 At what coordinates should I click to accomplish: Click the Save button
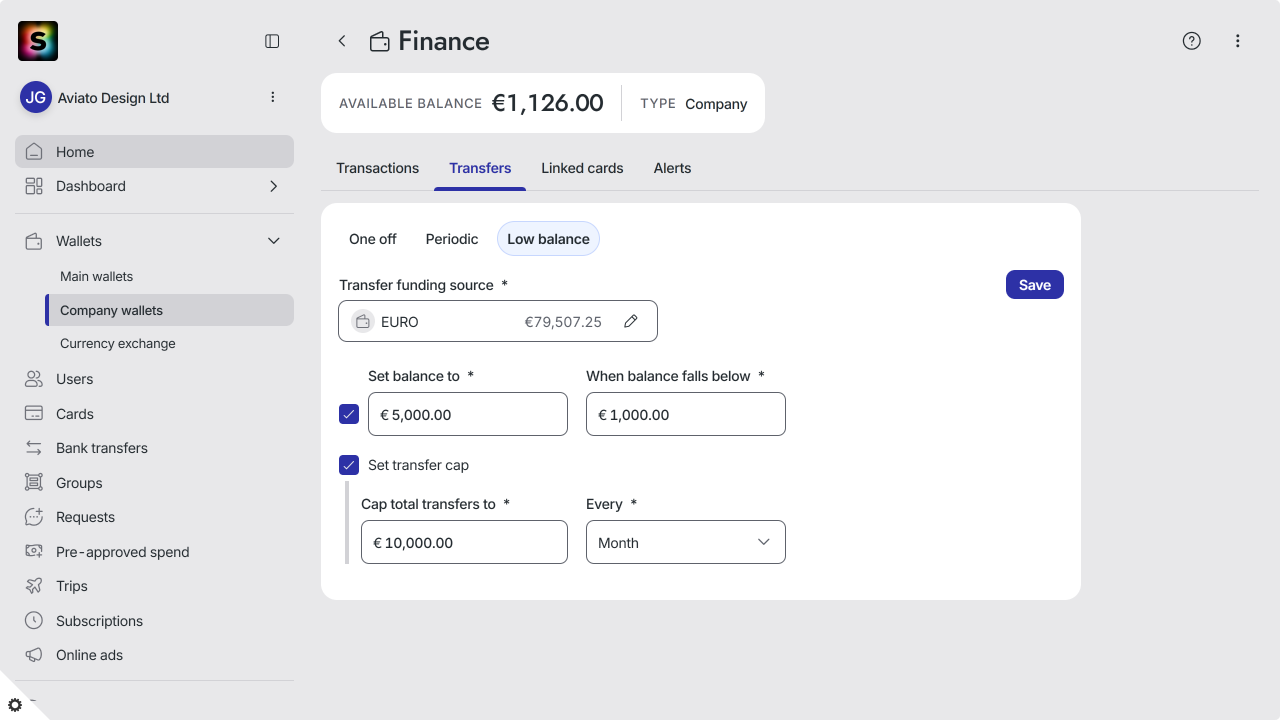(1035, 285)
